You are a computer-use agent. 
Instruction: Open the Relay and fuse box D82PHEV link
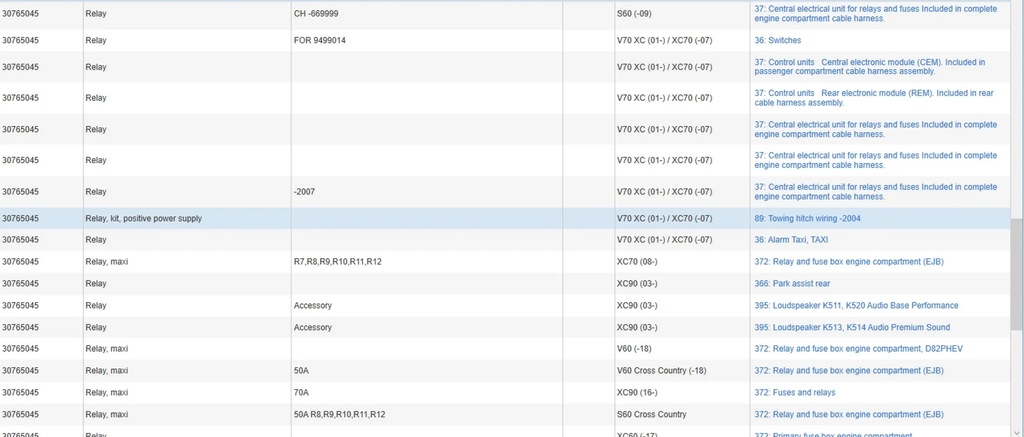[858, 349]
